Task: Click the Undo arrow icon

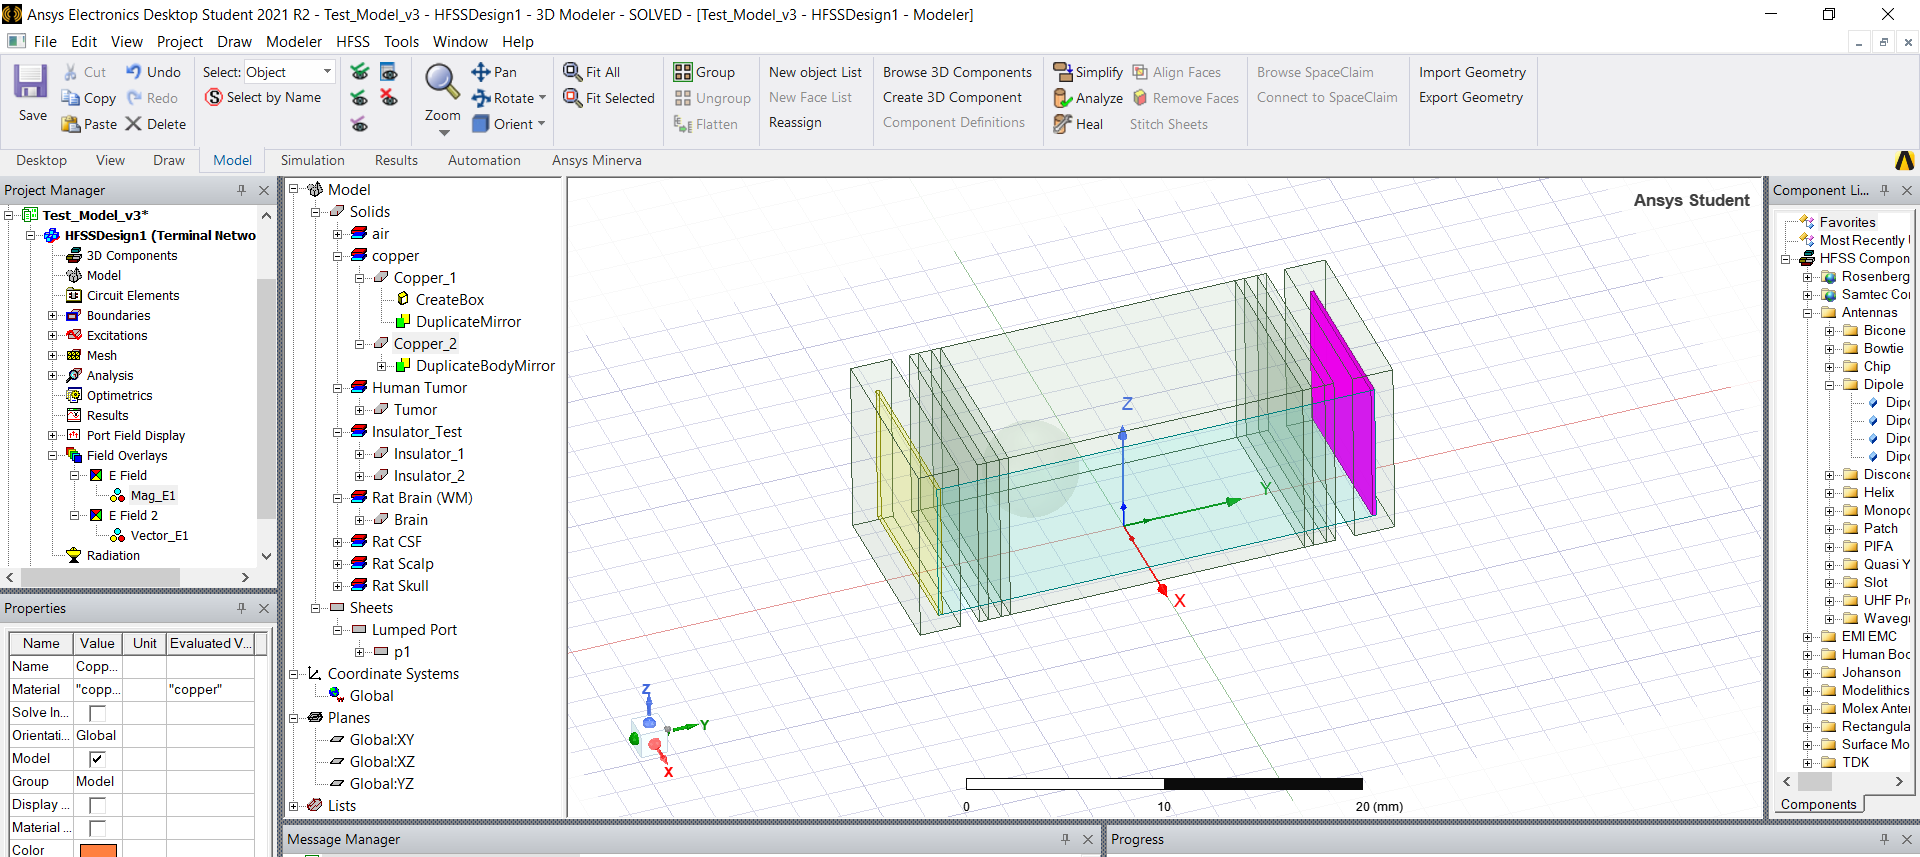Action: [133, 72]
